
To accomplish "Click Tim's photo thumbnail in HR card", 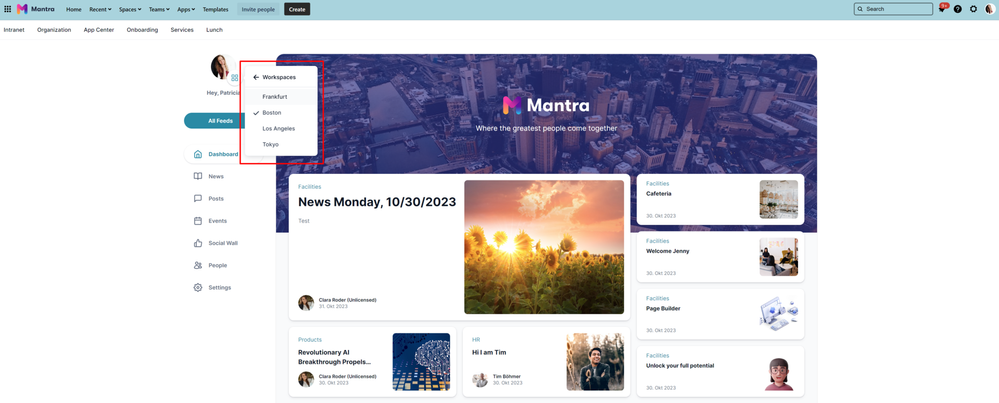I will click(x=595, y=362).
